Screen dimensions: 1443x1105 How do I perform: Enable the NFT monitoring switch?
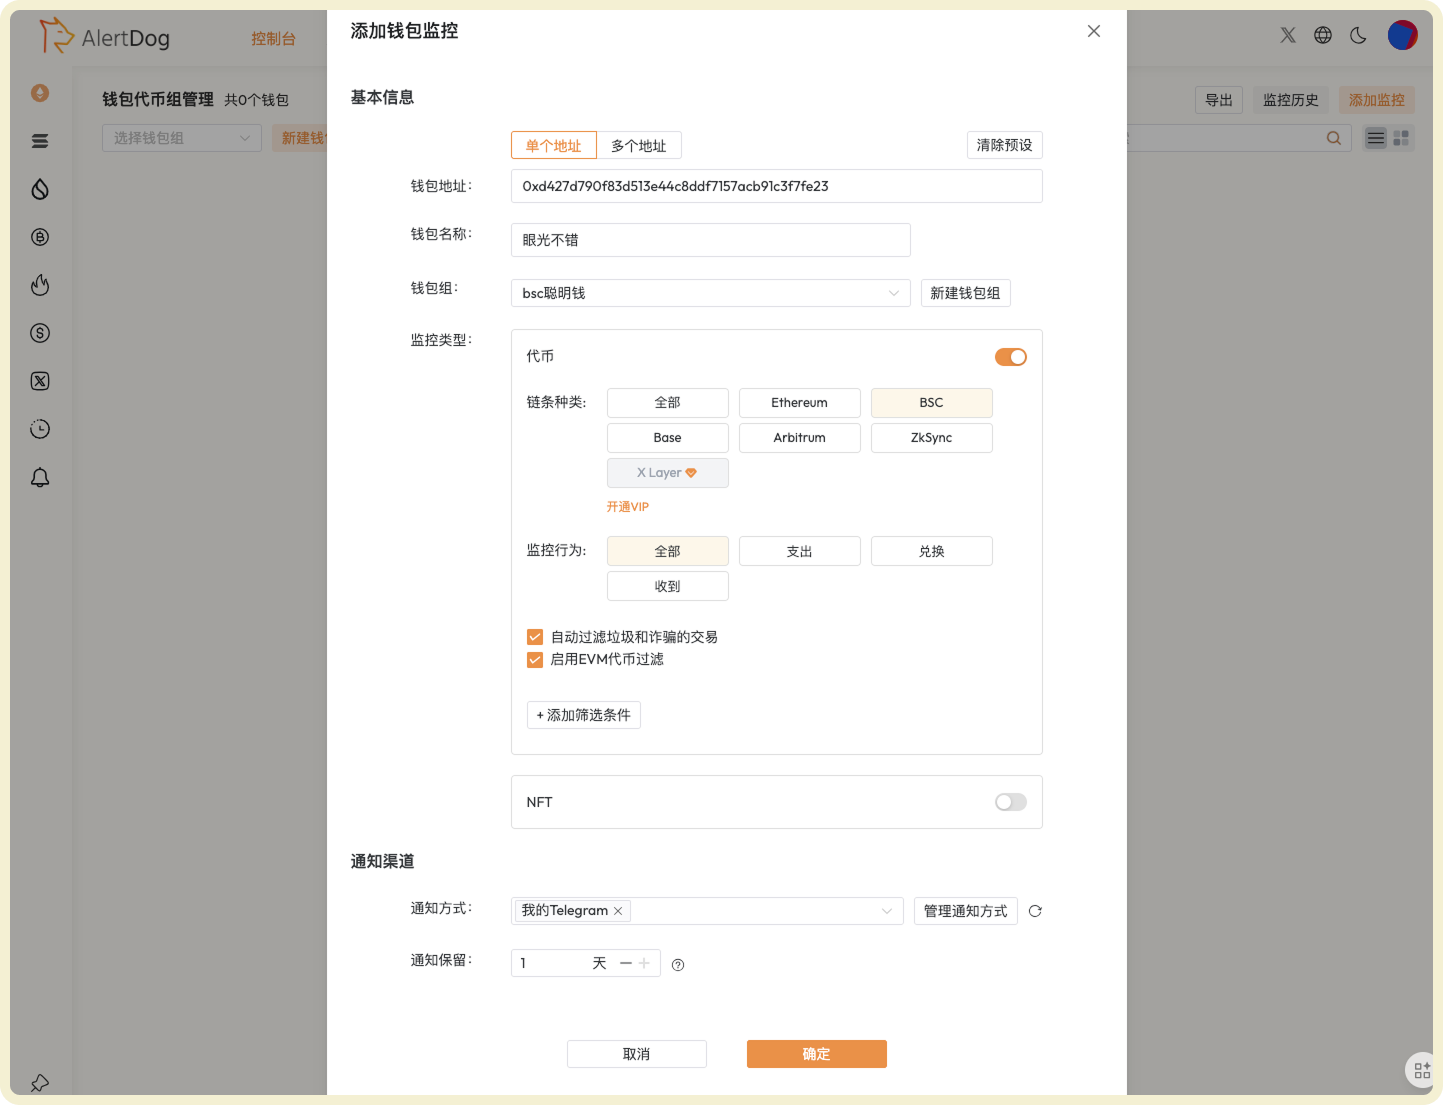click(1011, 802)
